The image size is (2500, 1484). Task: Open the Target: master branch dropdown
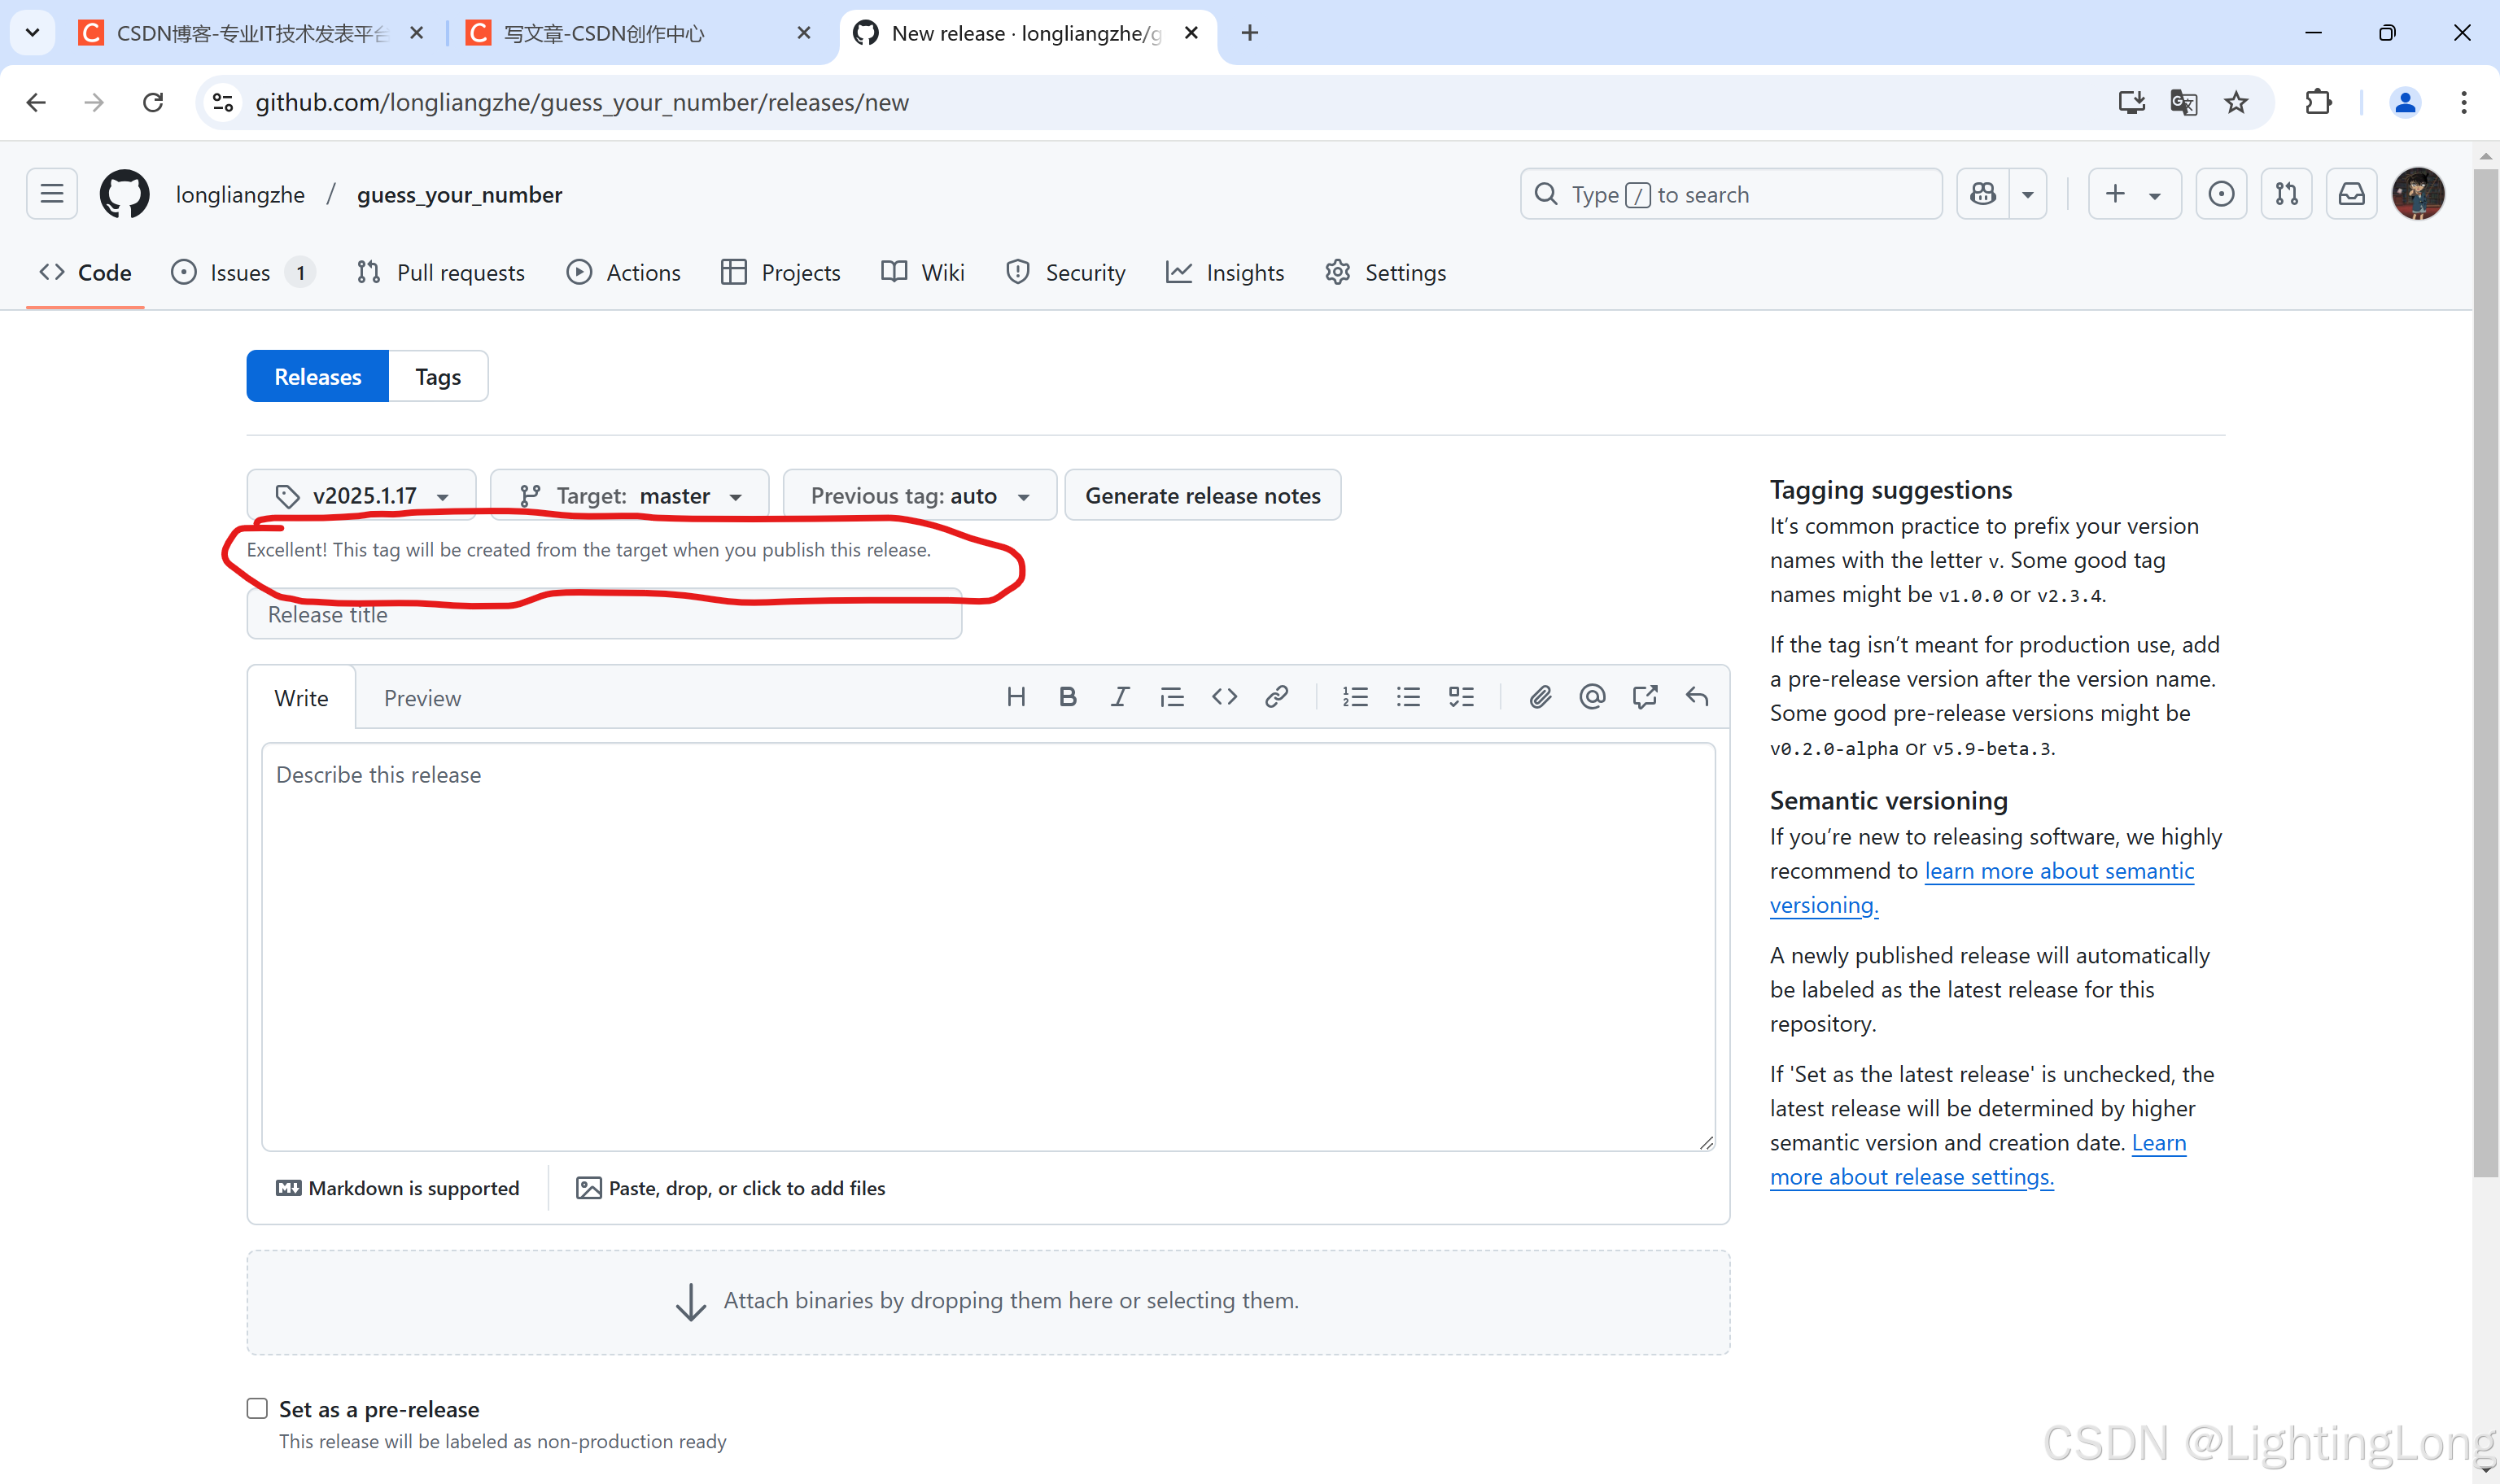(x=630, y=496)
